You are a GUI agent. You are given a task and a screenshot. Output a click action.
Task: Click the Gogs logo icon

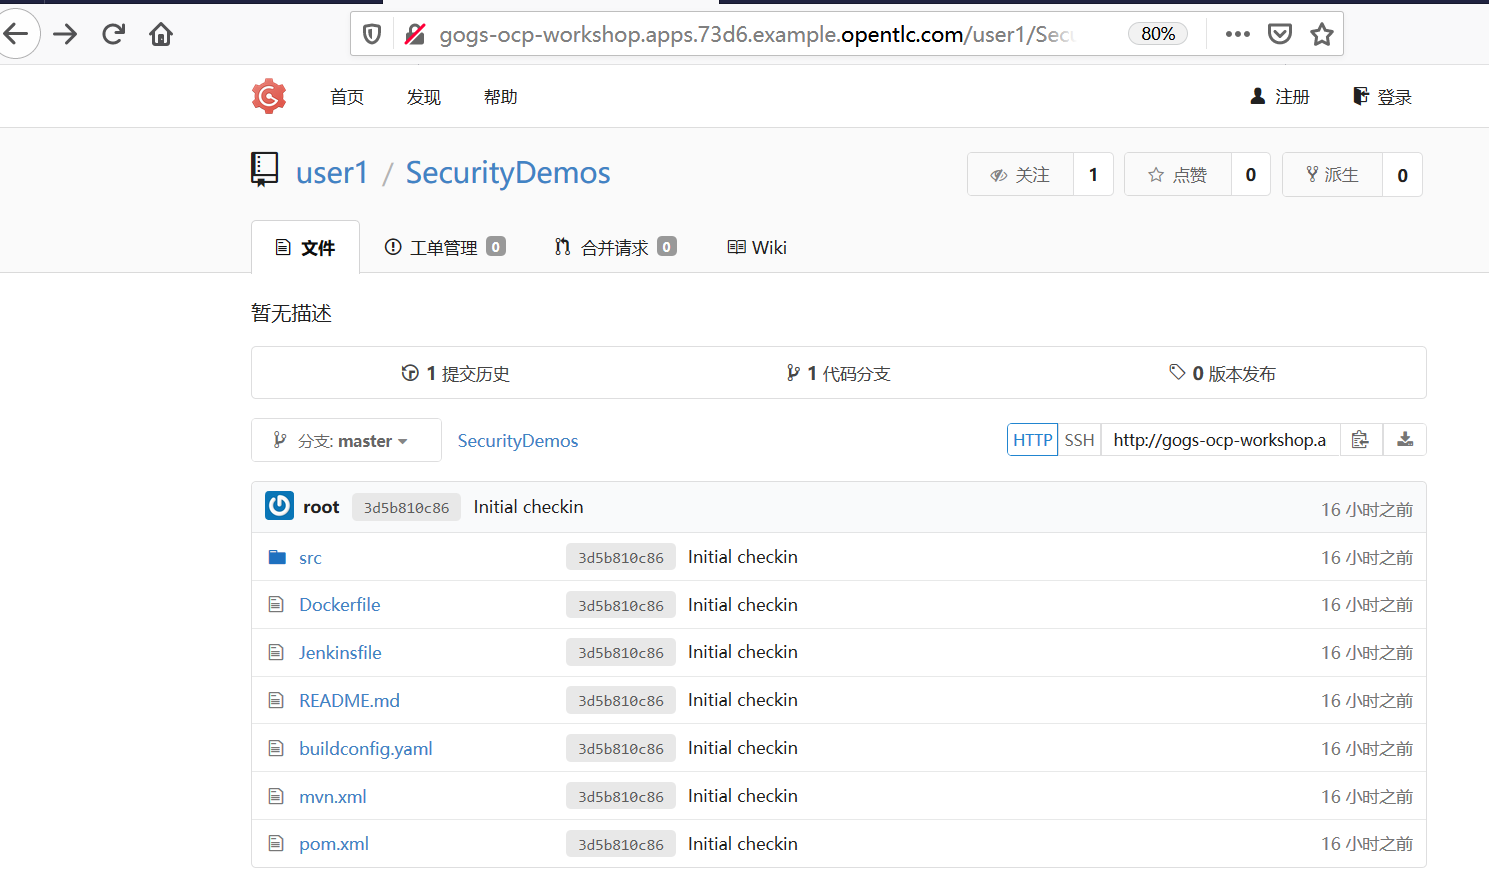[269, 96]
